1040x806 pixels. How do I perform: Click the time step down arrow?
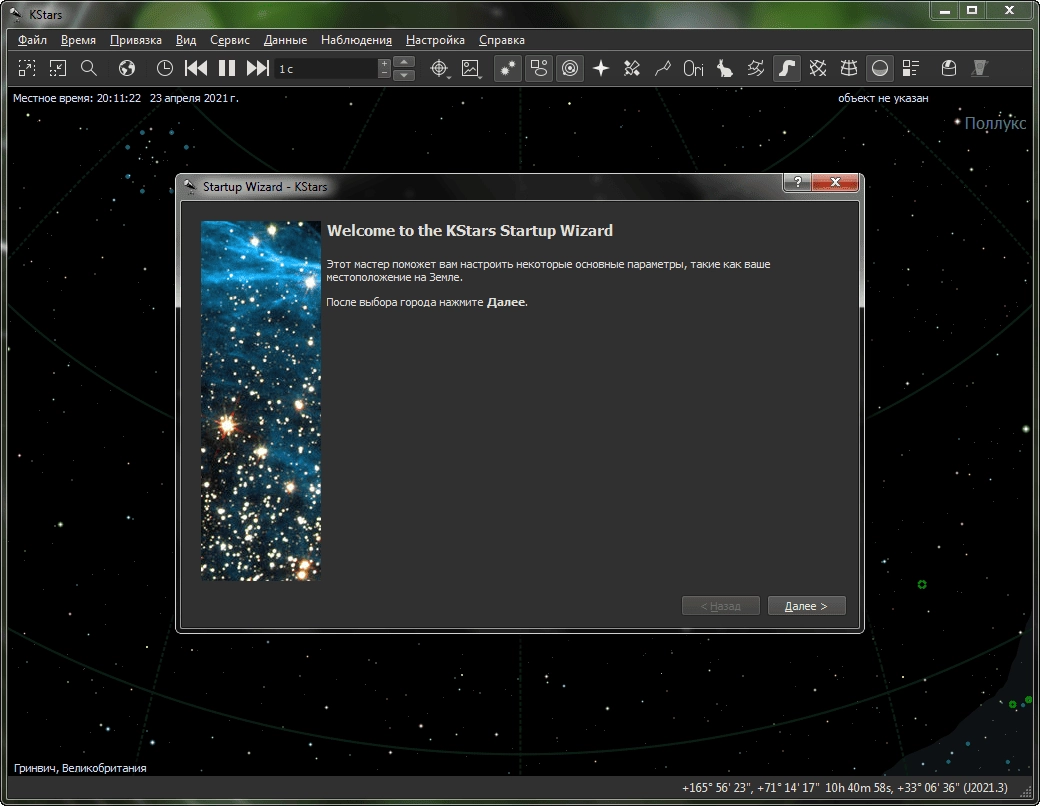pyautogui.click(x=404, y=75)
